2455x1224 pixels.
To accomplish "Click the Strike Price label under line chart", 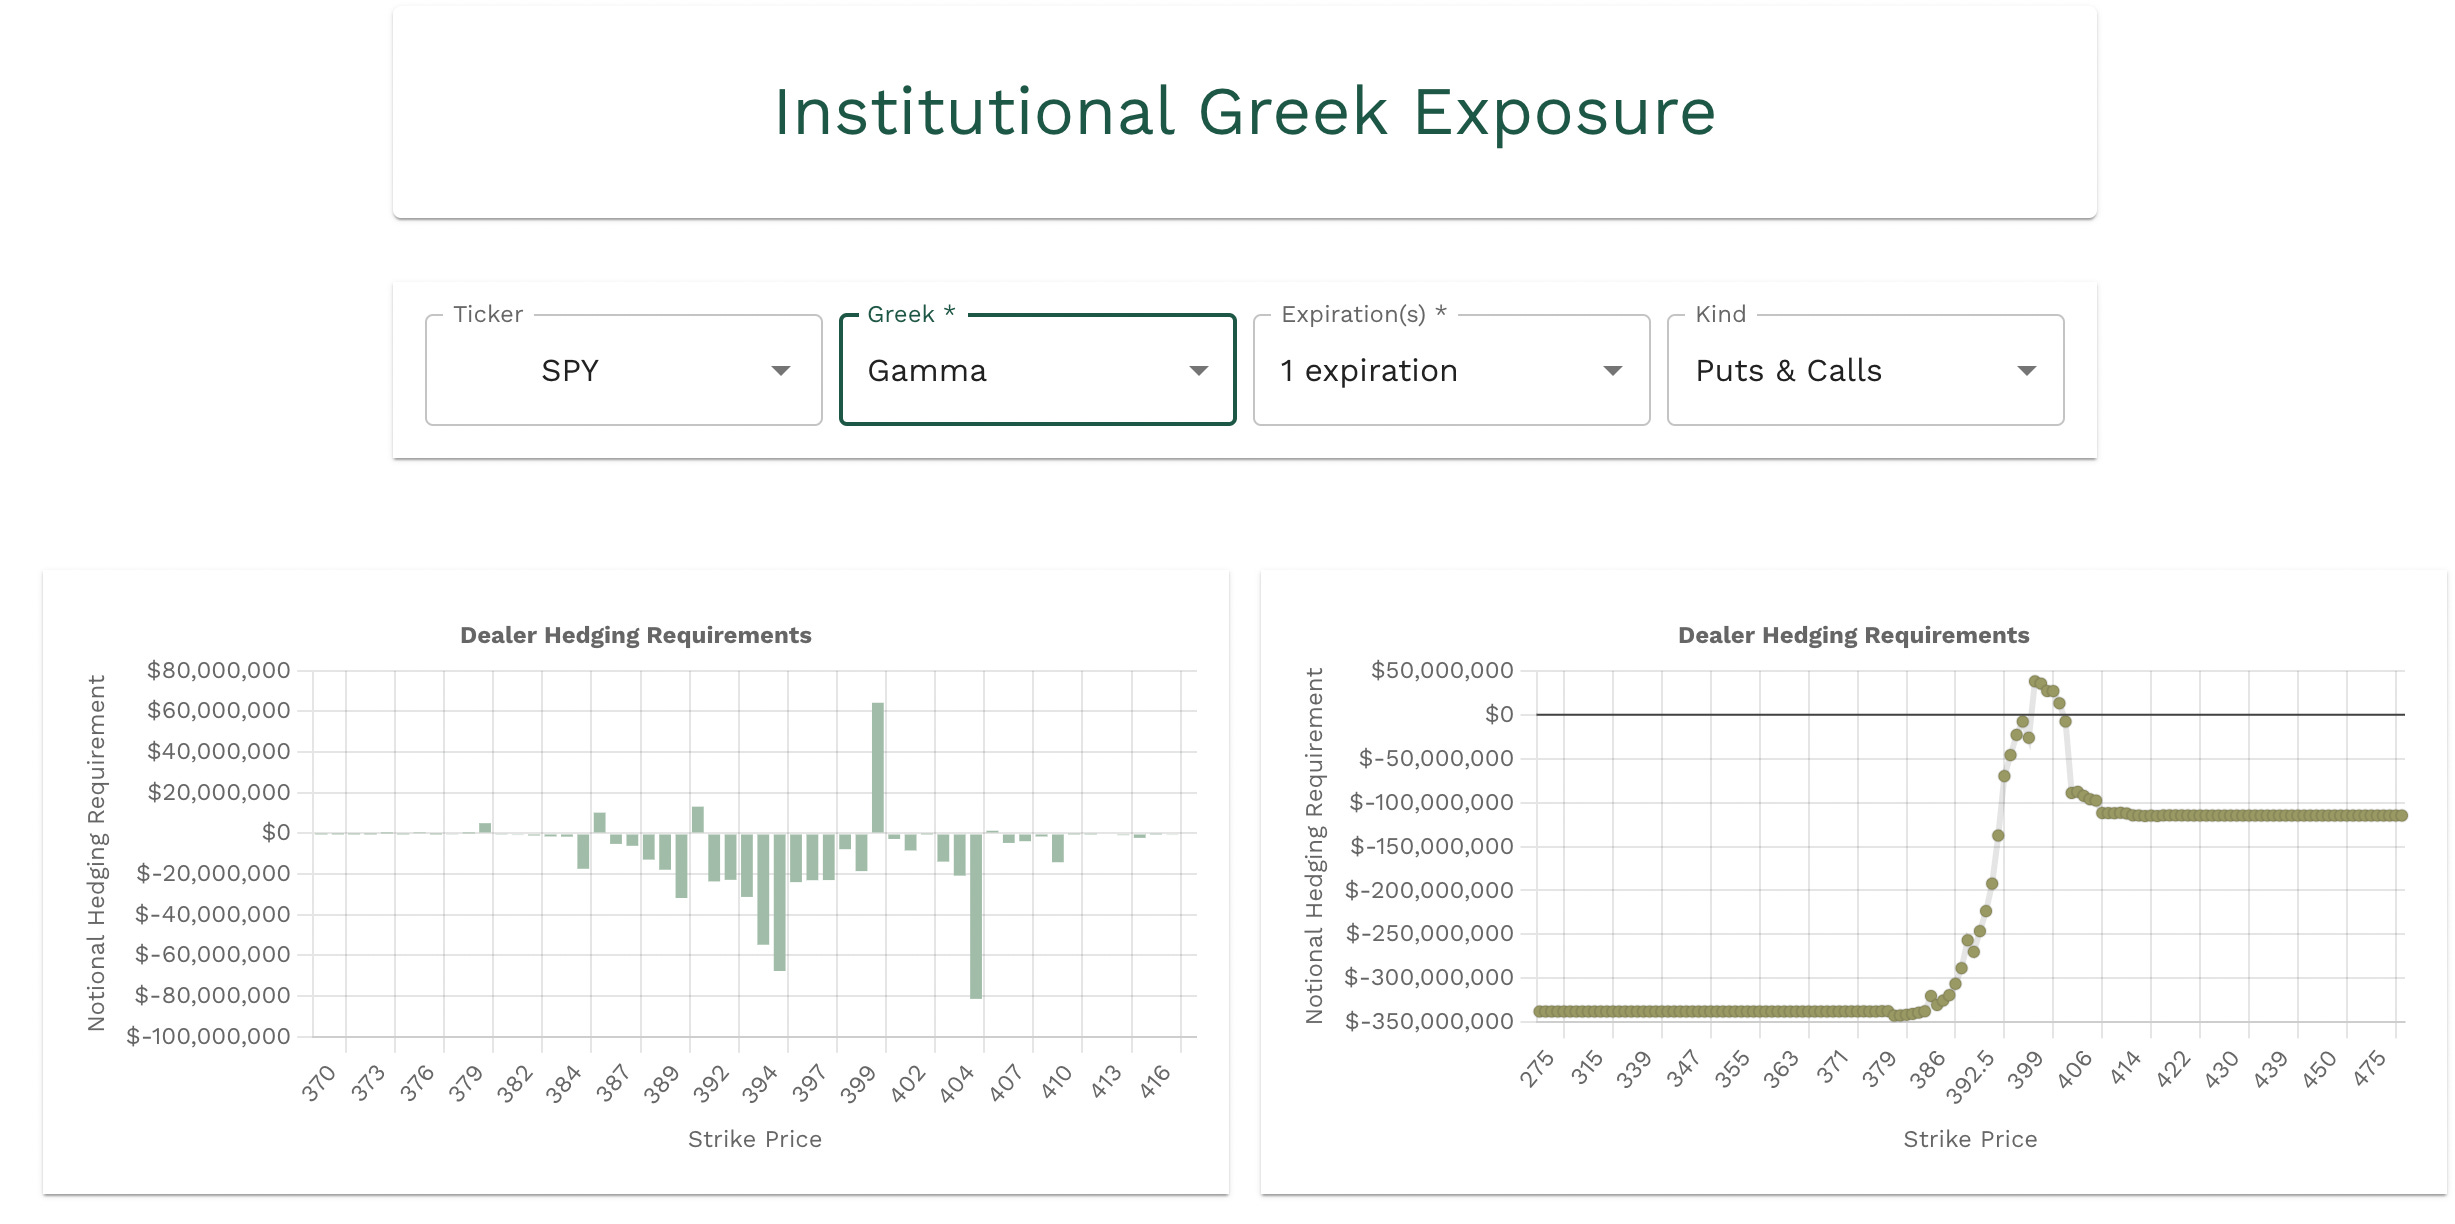I will tap(1969, 1140).
